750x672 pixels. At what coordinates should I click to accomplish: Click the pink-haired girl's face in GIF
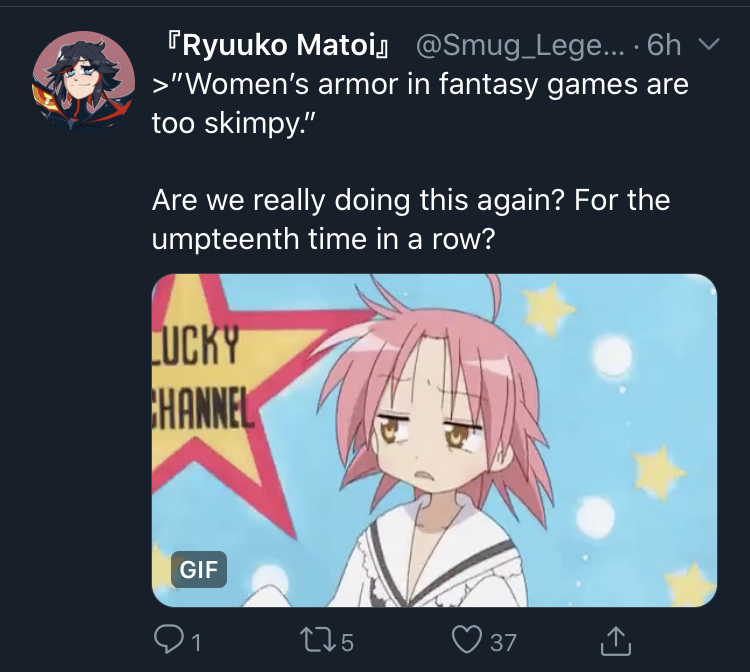tap(430, 430)
